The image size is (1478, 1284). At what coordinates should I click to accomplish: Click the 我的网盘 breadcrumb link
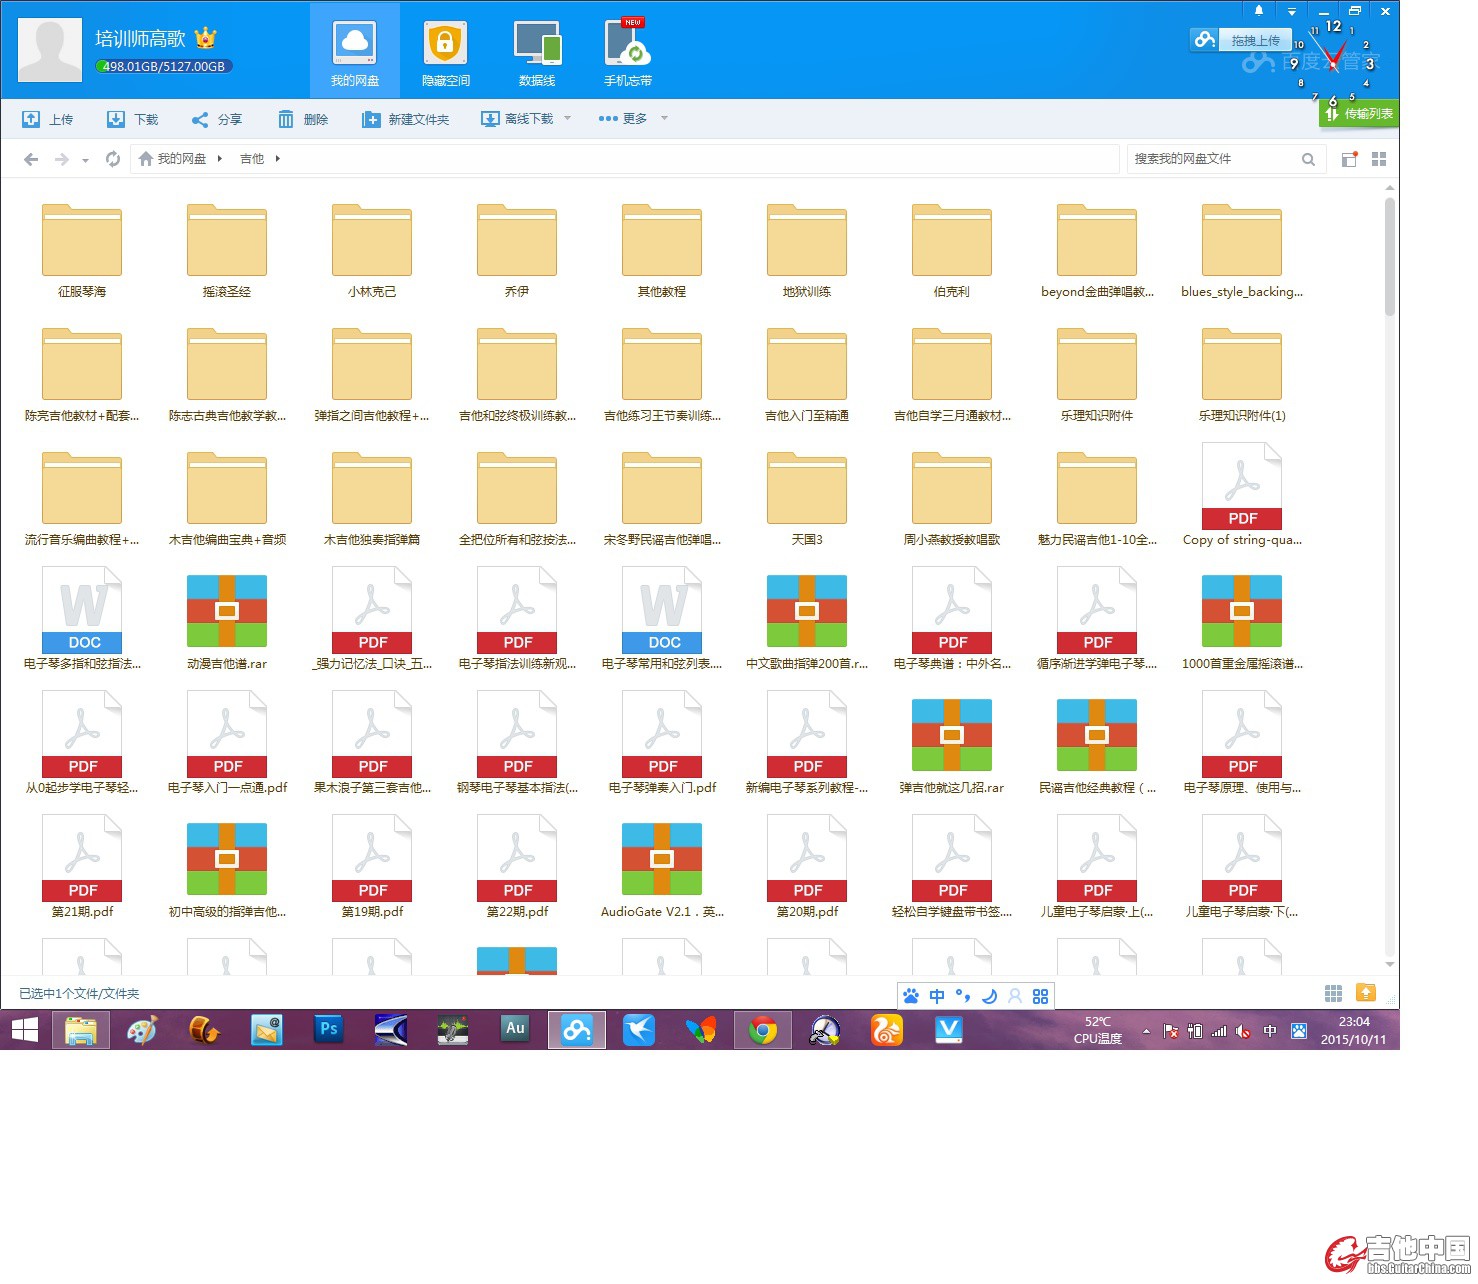[x=181, y=159]
